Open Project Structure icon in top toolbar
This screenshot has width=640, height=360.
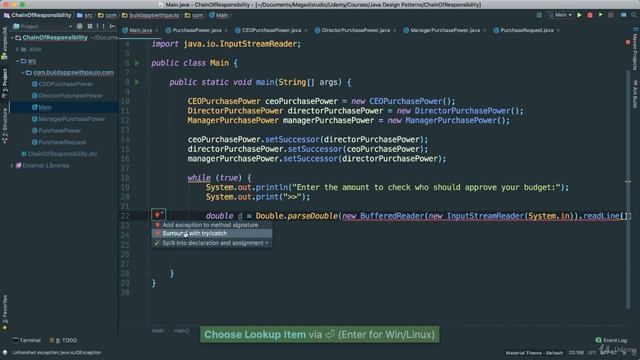point(623,15)
